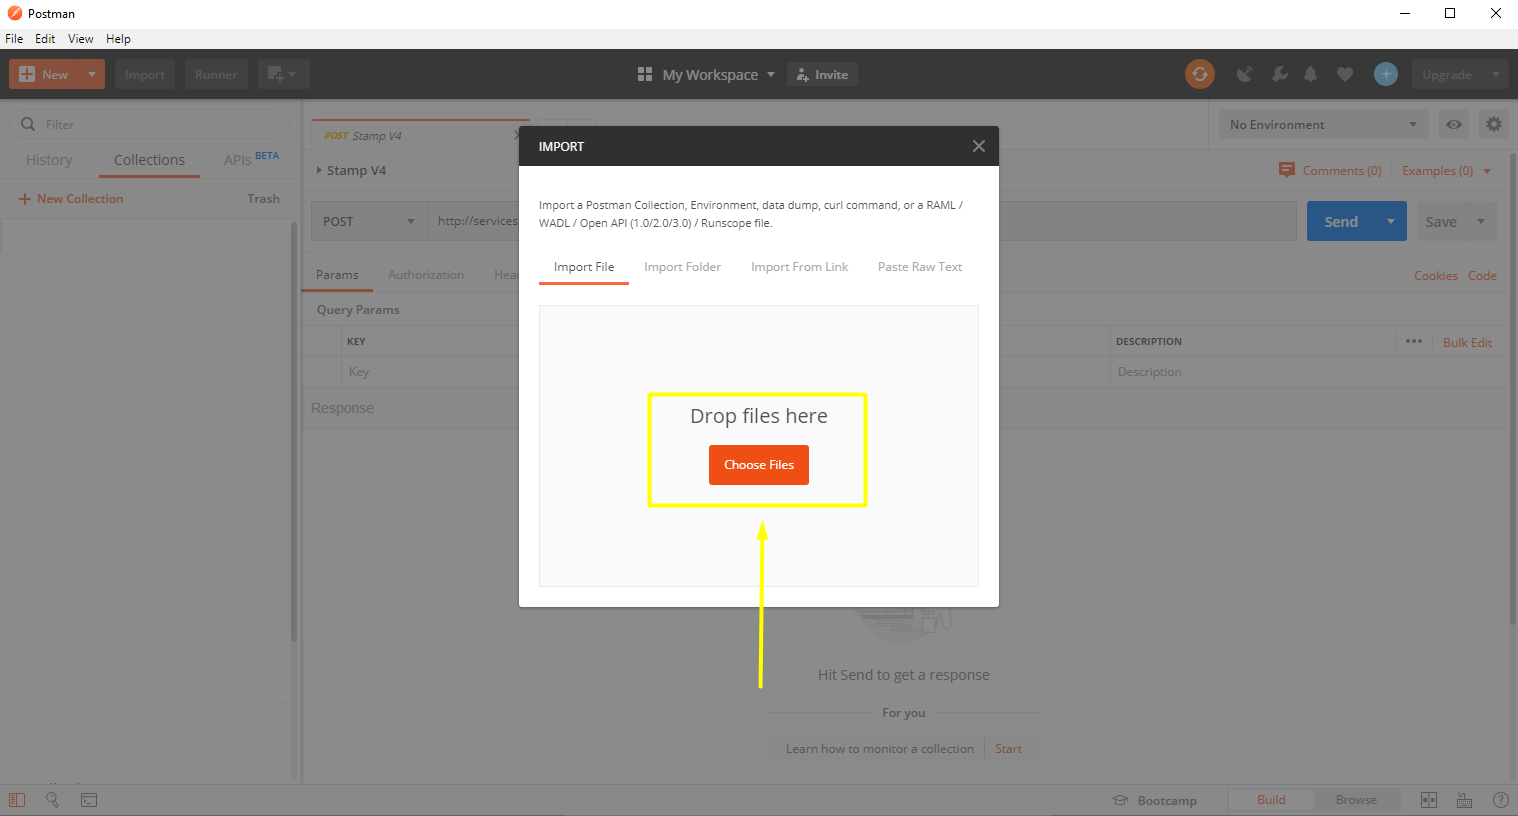Open the View menu
The height and width of the screenshot is (816, 1518).
[x=80, y=38]
